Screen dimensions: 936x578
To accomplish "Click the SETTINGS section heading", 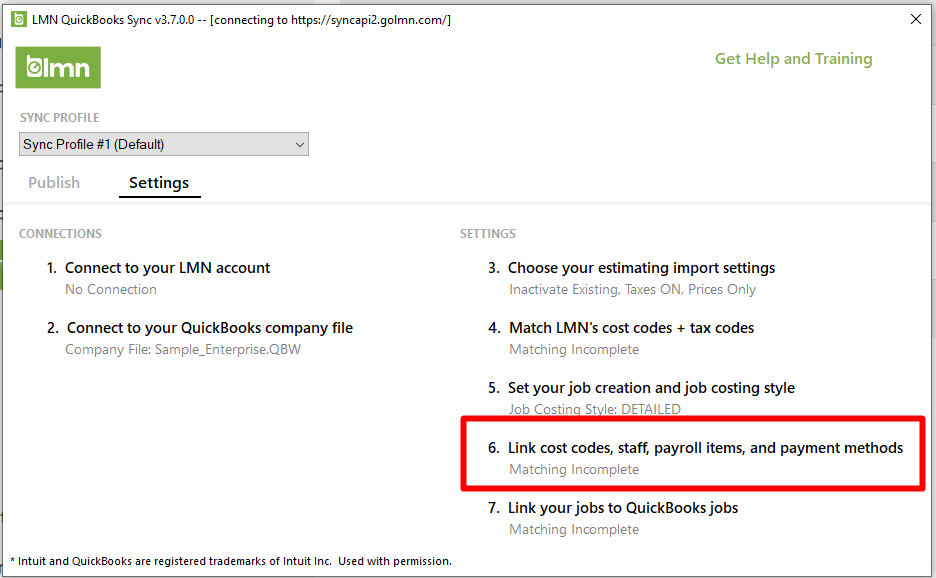I will click(487, 233).
